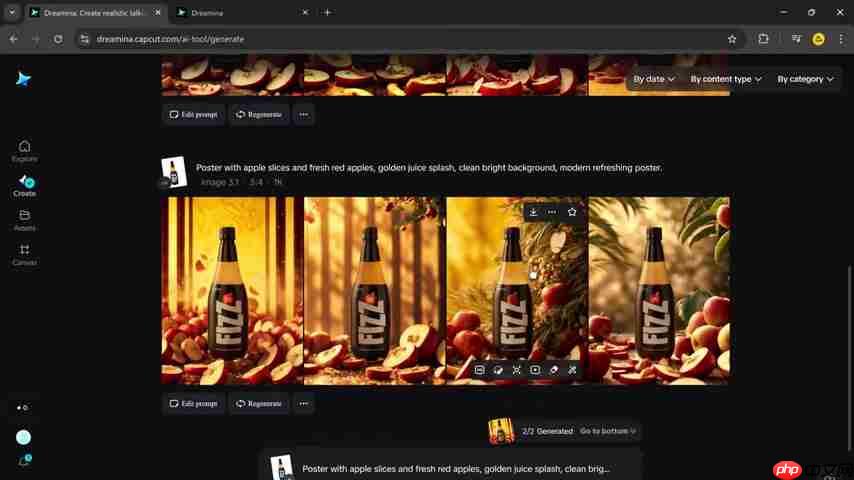This screenshot has height=480, width=854.
Task: Click upper Edit prompt button under apple slices
Action: coord(193,114)
